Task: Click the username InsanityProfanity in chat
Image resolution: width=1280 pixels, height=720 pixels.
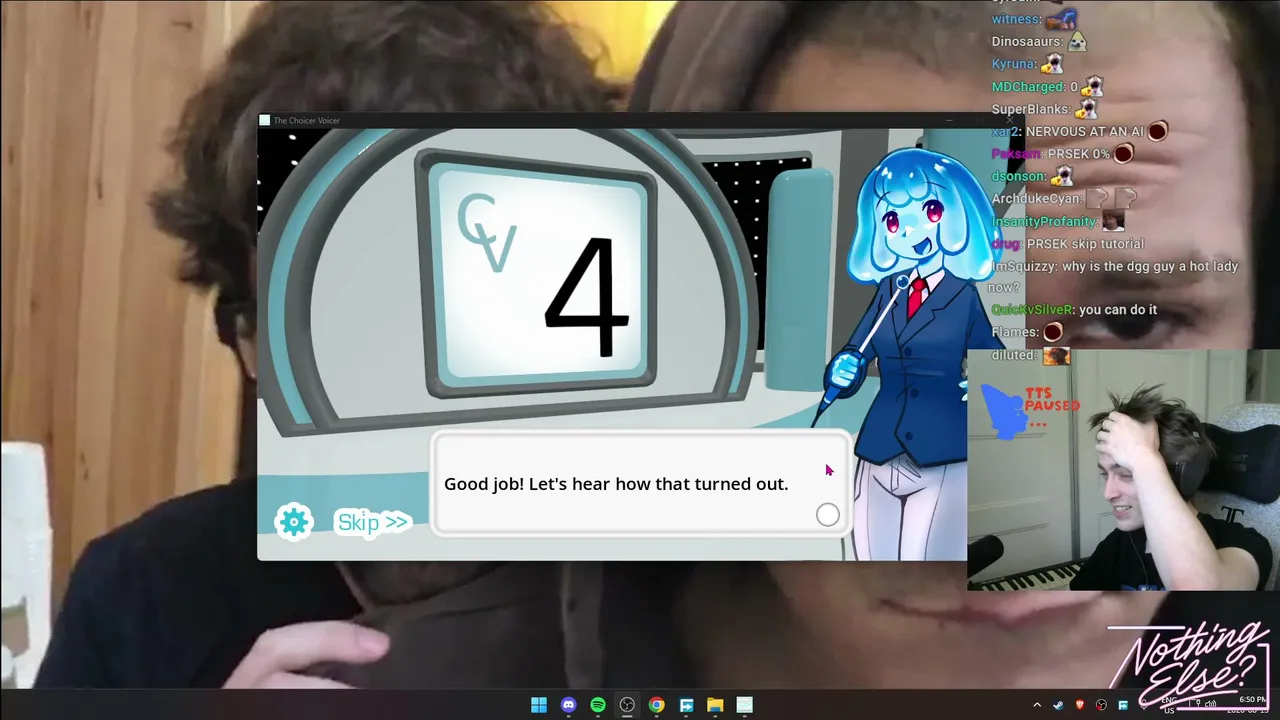Action: [x=1044, y=221]
